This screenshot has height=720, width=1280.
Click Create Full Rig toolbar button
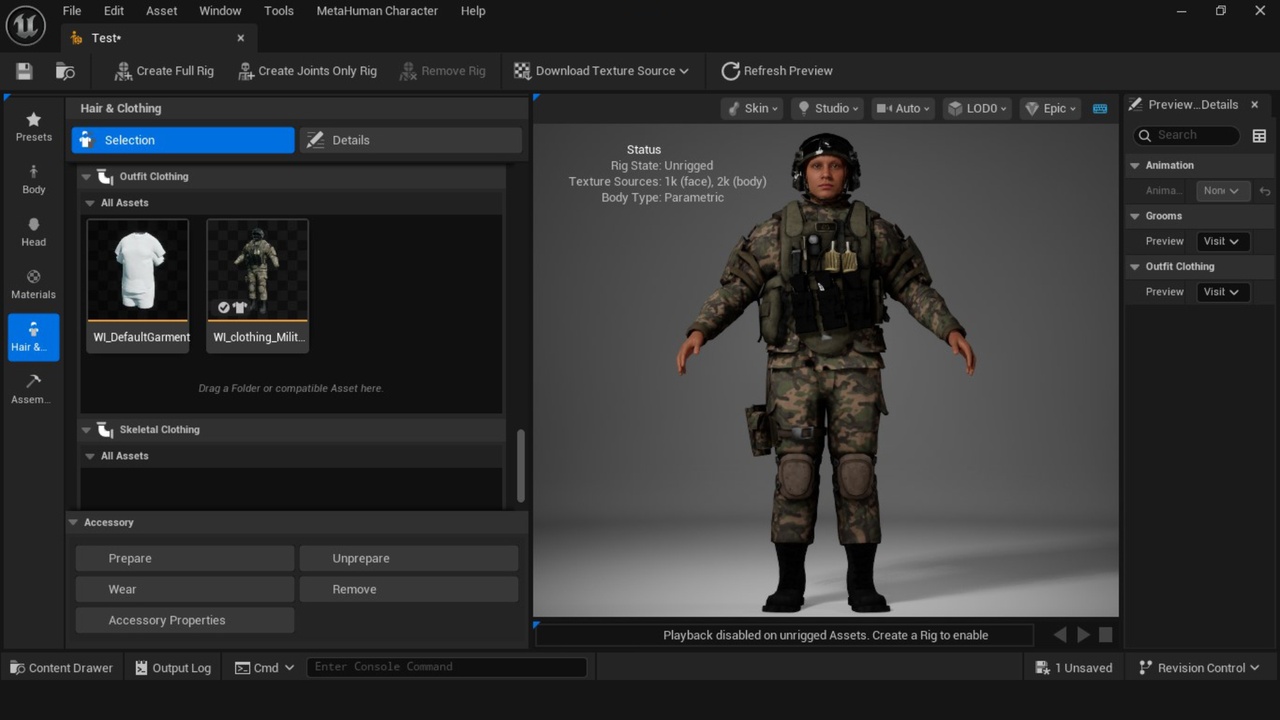coord(164,71)
